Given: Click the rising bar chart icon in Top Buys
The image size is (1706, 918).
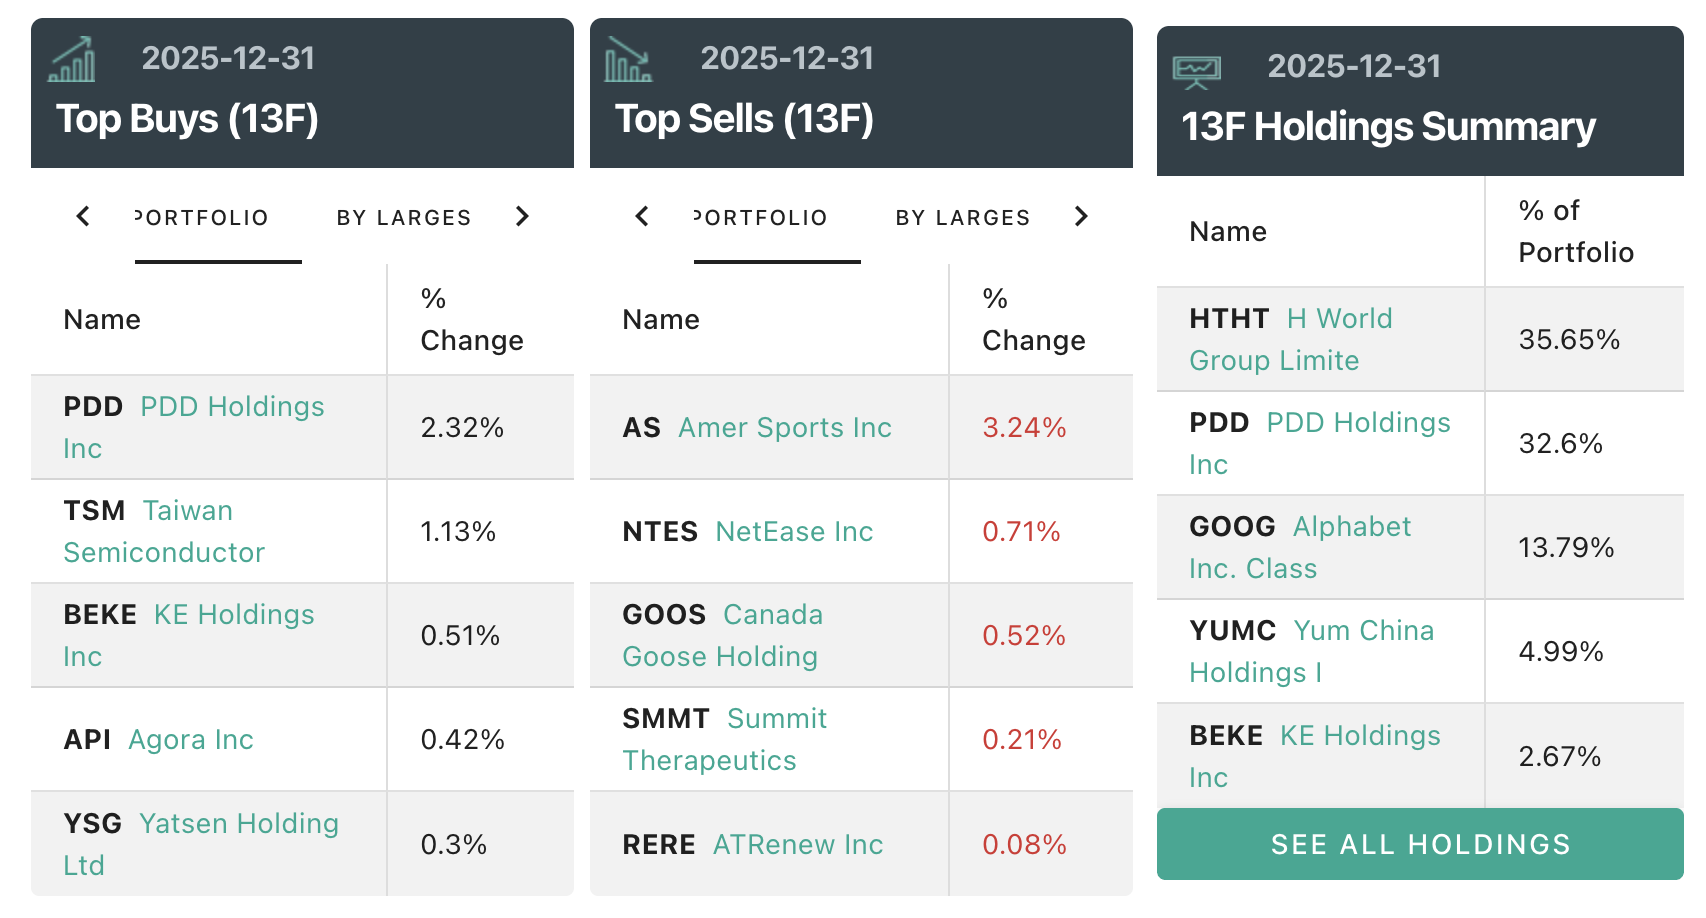Looking at the screenshot, I should pyautogui.click(x=72, y=60).
